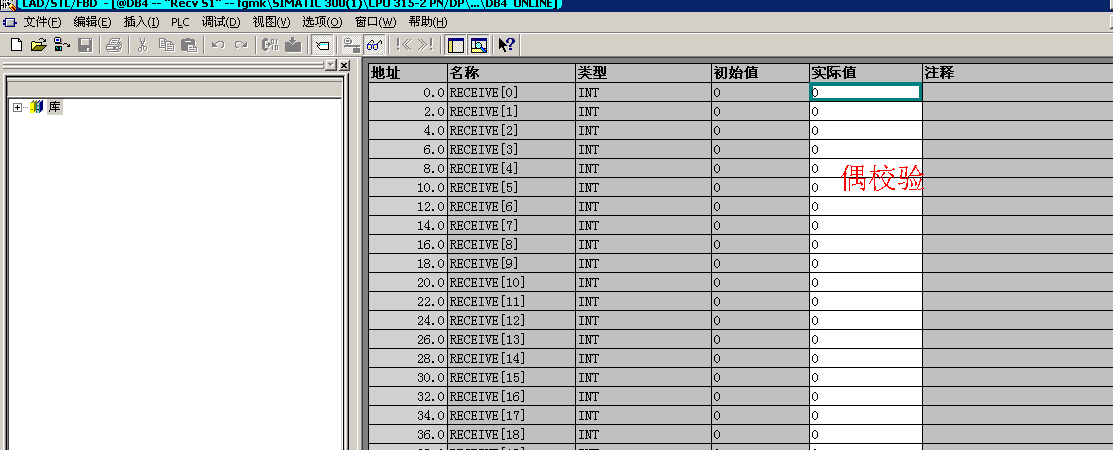Click the Open online station icon
Viewport: 1113px width, 450px height.
coord(62,45)
